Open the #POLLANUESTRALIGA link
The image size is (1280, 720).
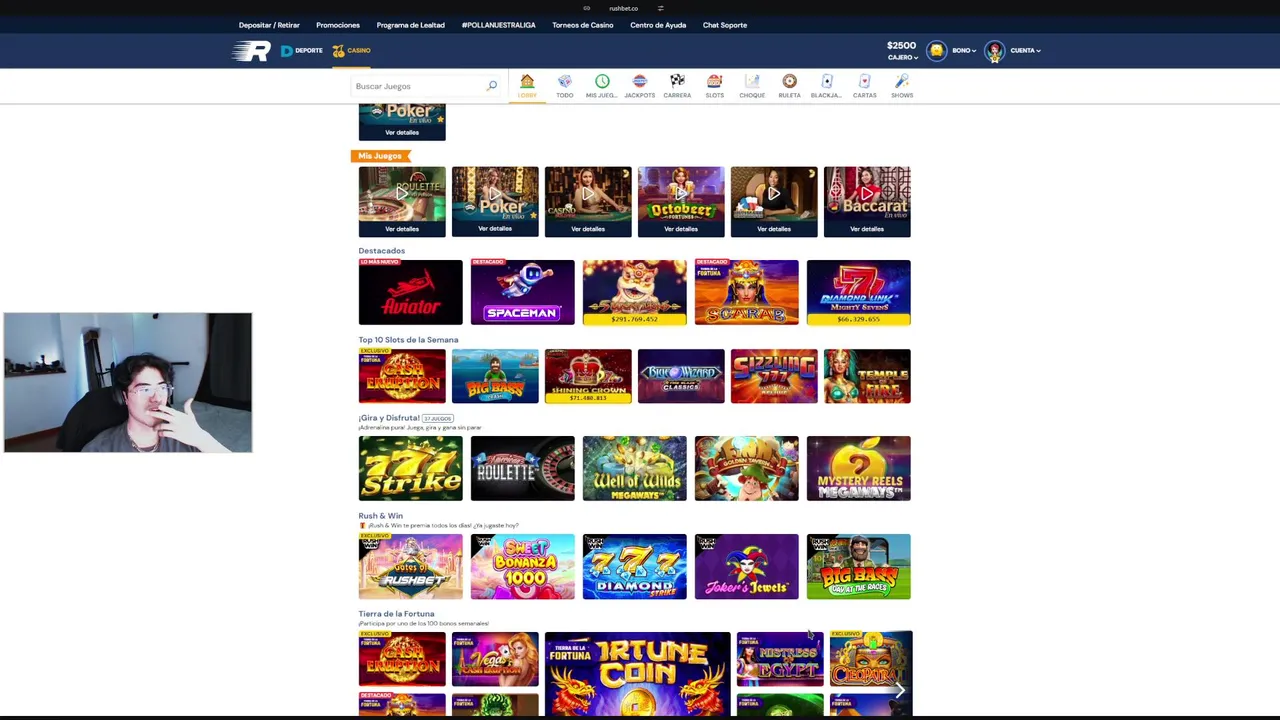pos(499,25)
